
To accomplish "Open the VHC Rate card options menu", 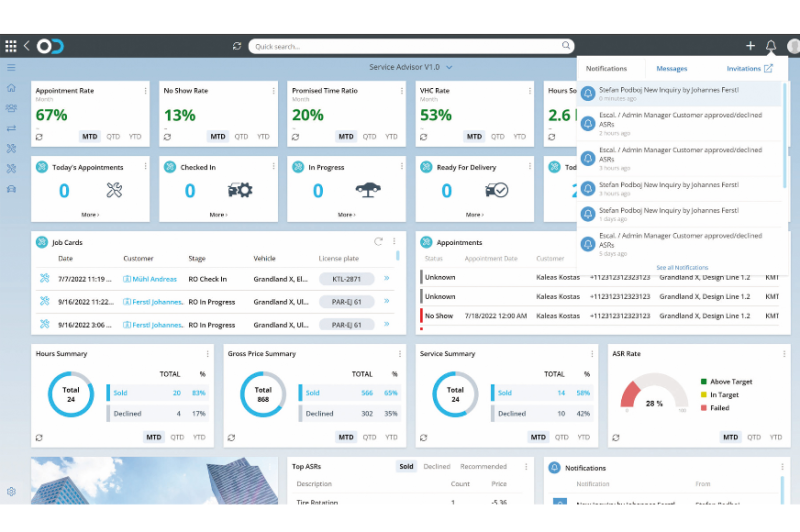I will (528, 91).
